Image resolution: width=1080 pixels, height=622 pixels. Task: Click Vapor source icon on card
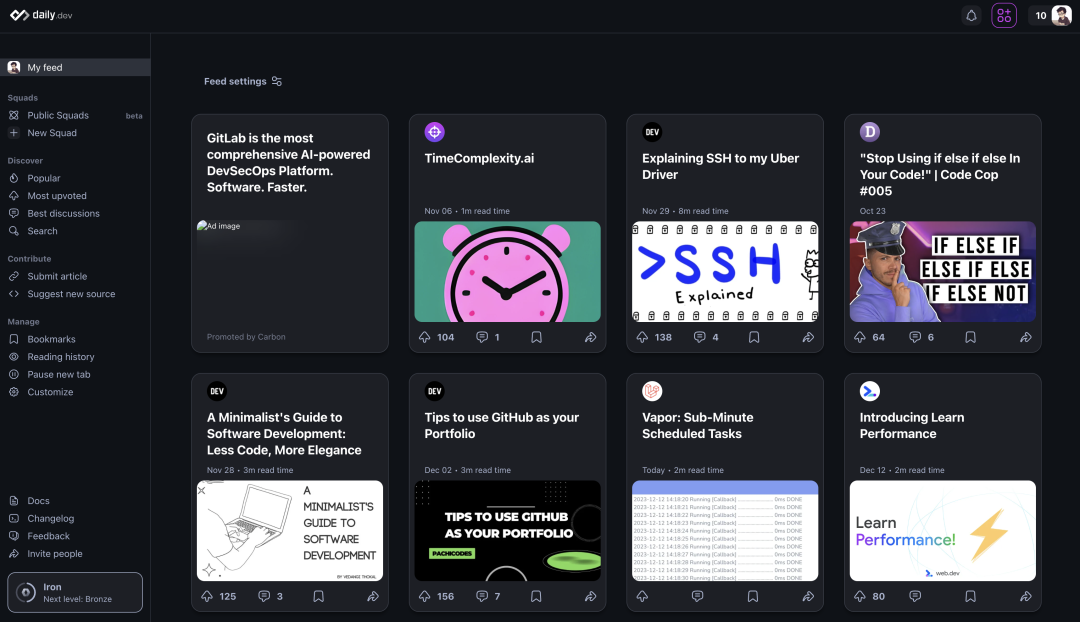pos(652,391)
